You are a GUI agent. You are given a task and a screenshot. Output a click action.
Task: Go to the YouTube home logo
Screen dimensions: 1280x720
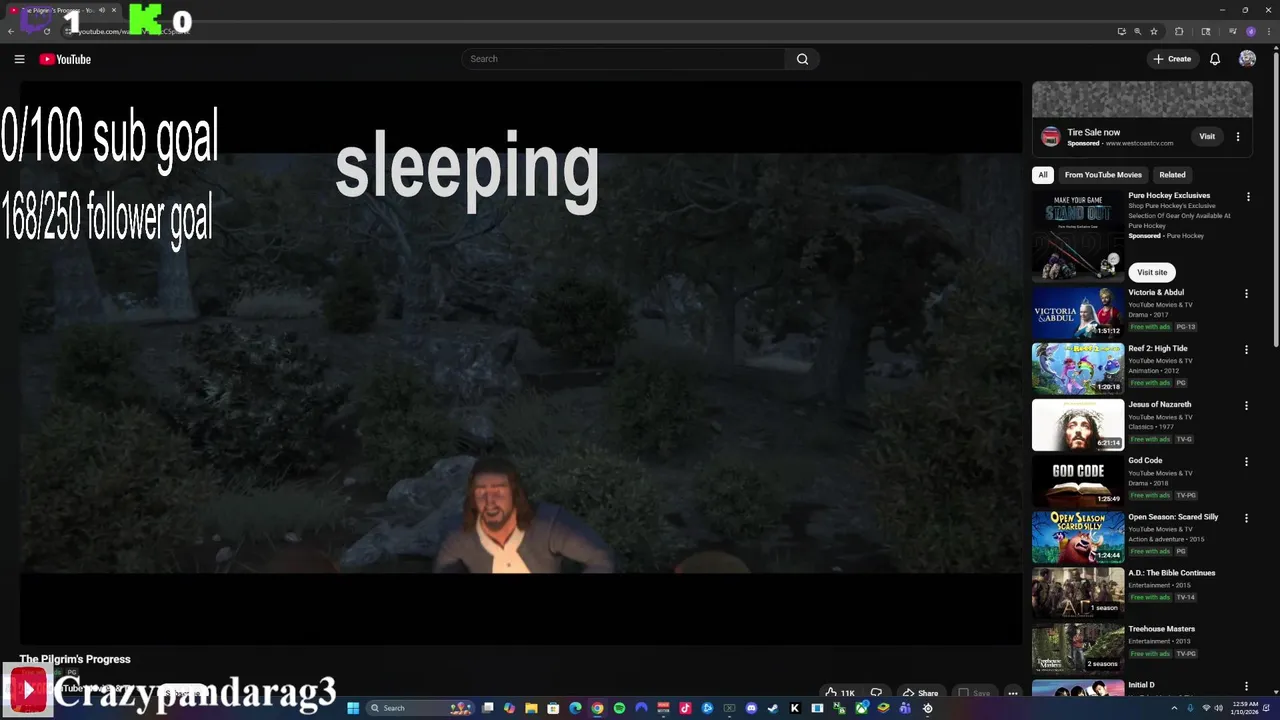[65, 59]
